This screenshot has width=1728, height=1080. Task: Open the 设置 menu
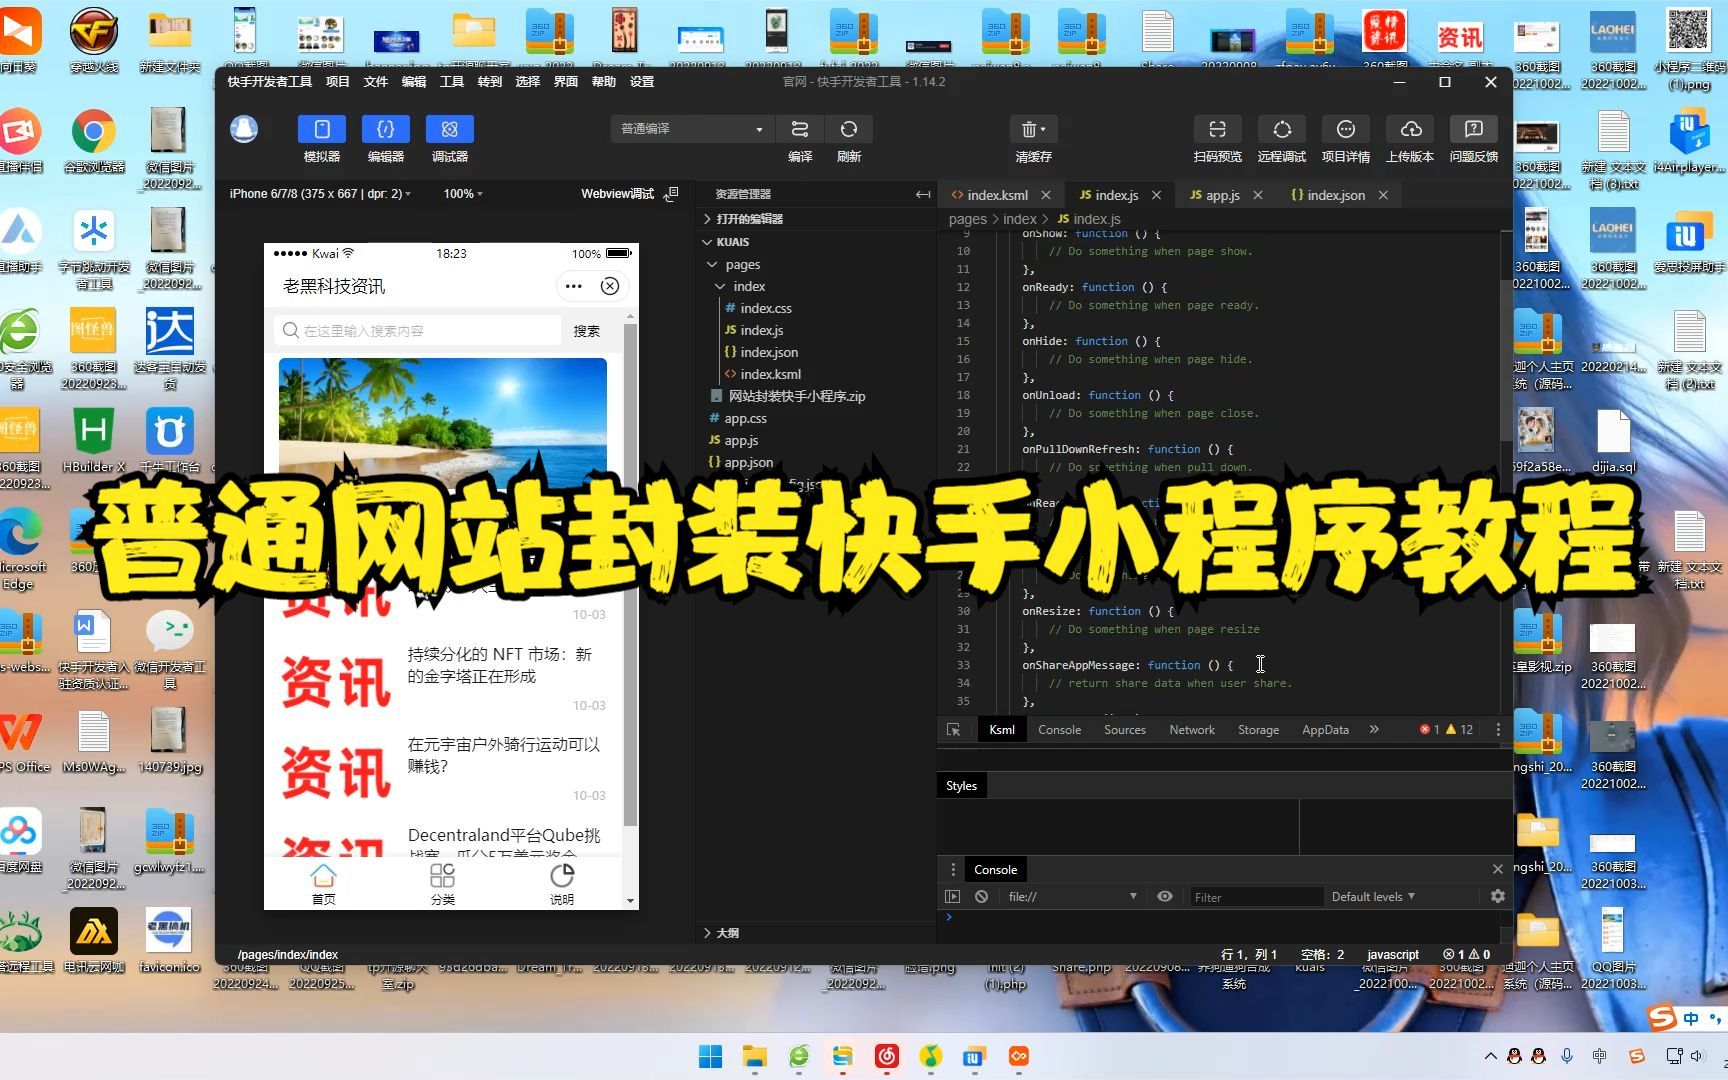click(x=642, y=82)
